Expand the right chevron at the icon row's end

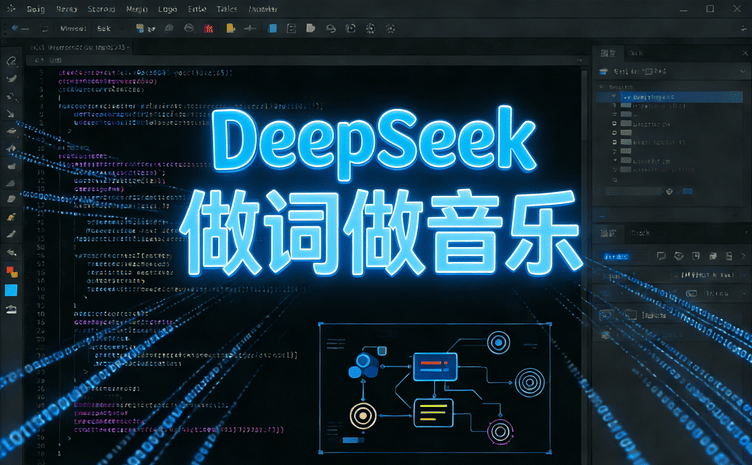[x=744, y=256]
